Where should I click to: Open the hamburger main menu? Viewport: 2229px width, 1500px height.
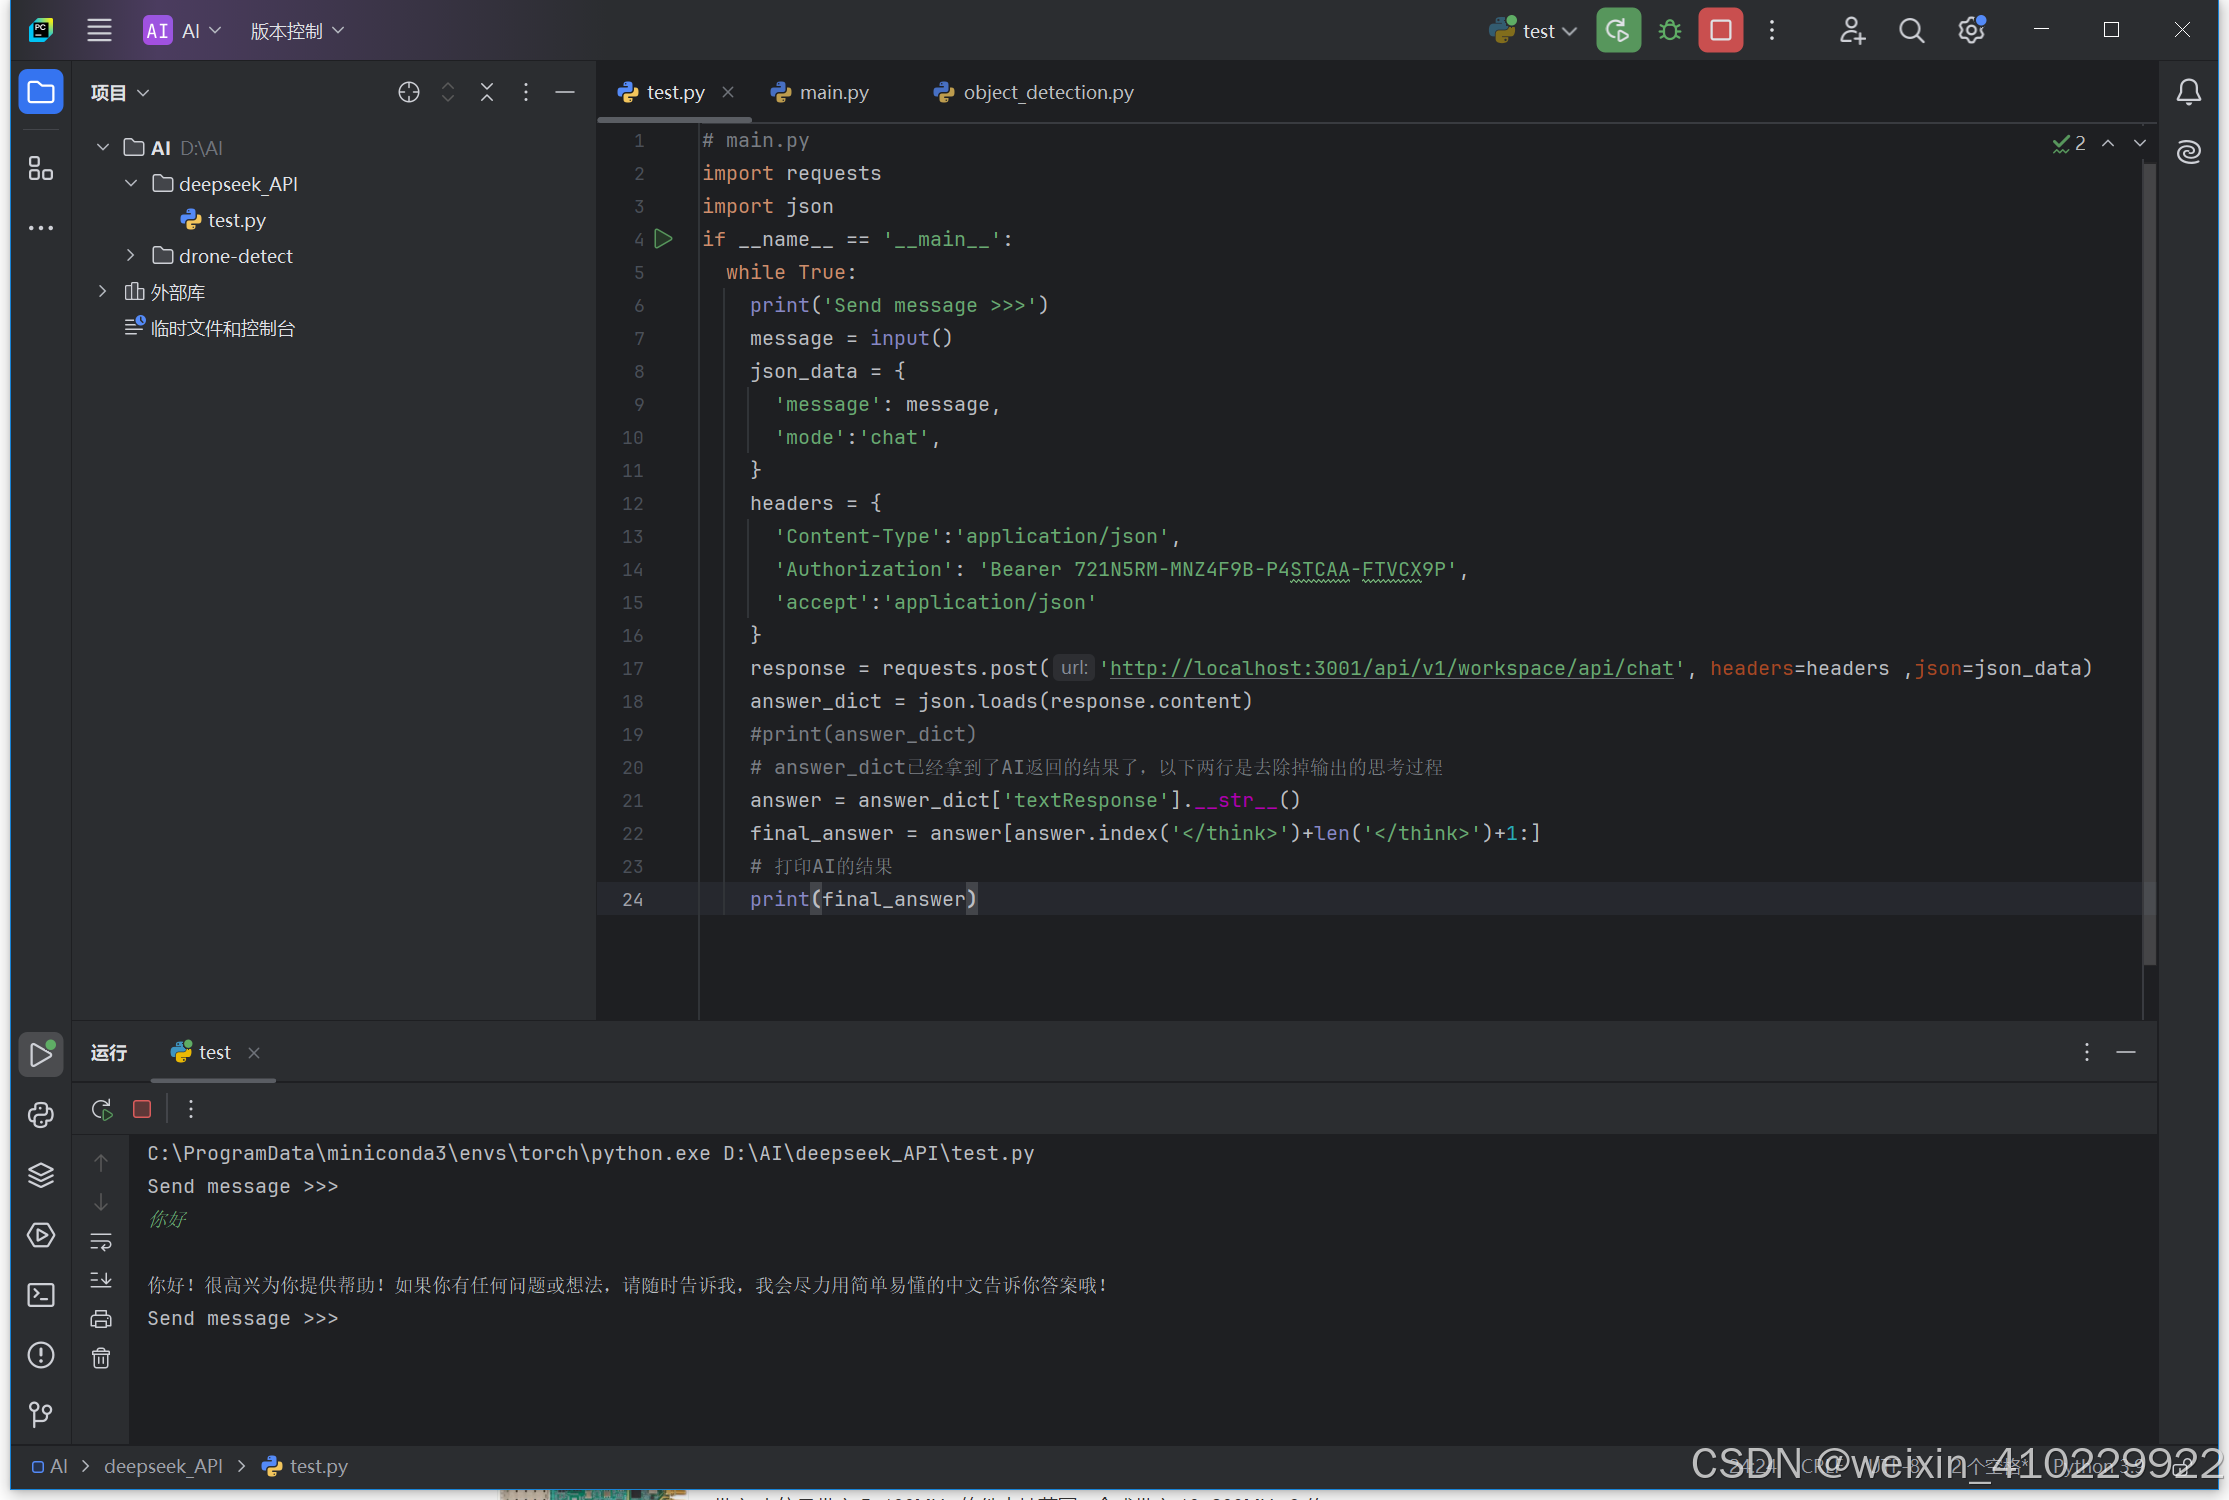(99, 30)
